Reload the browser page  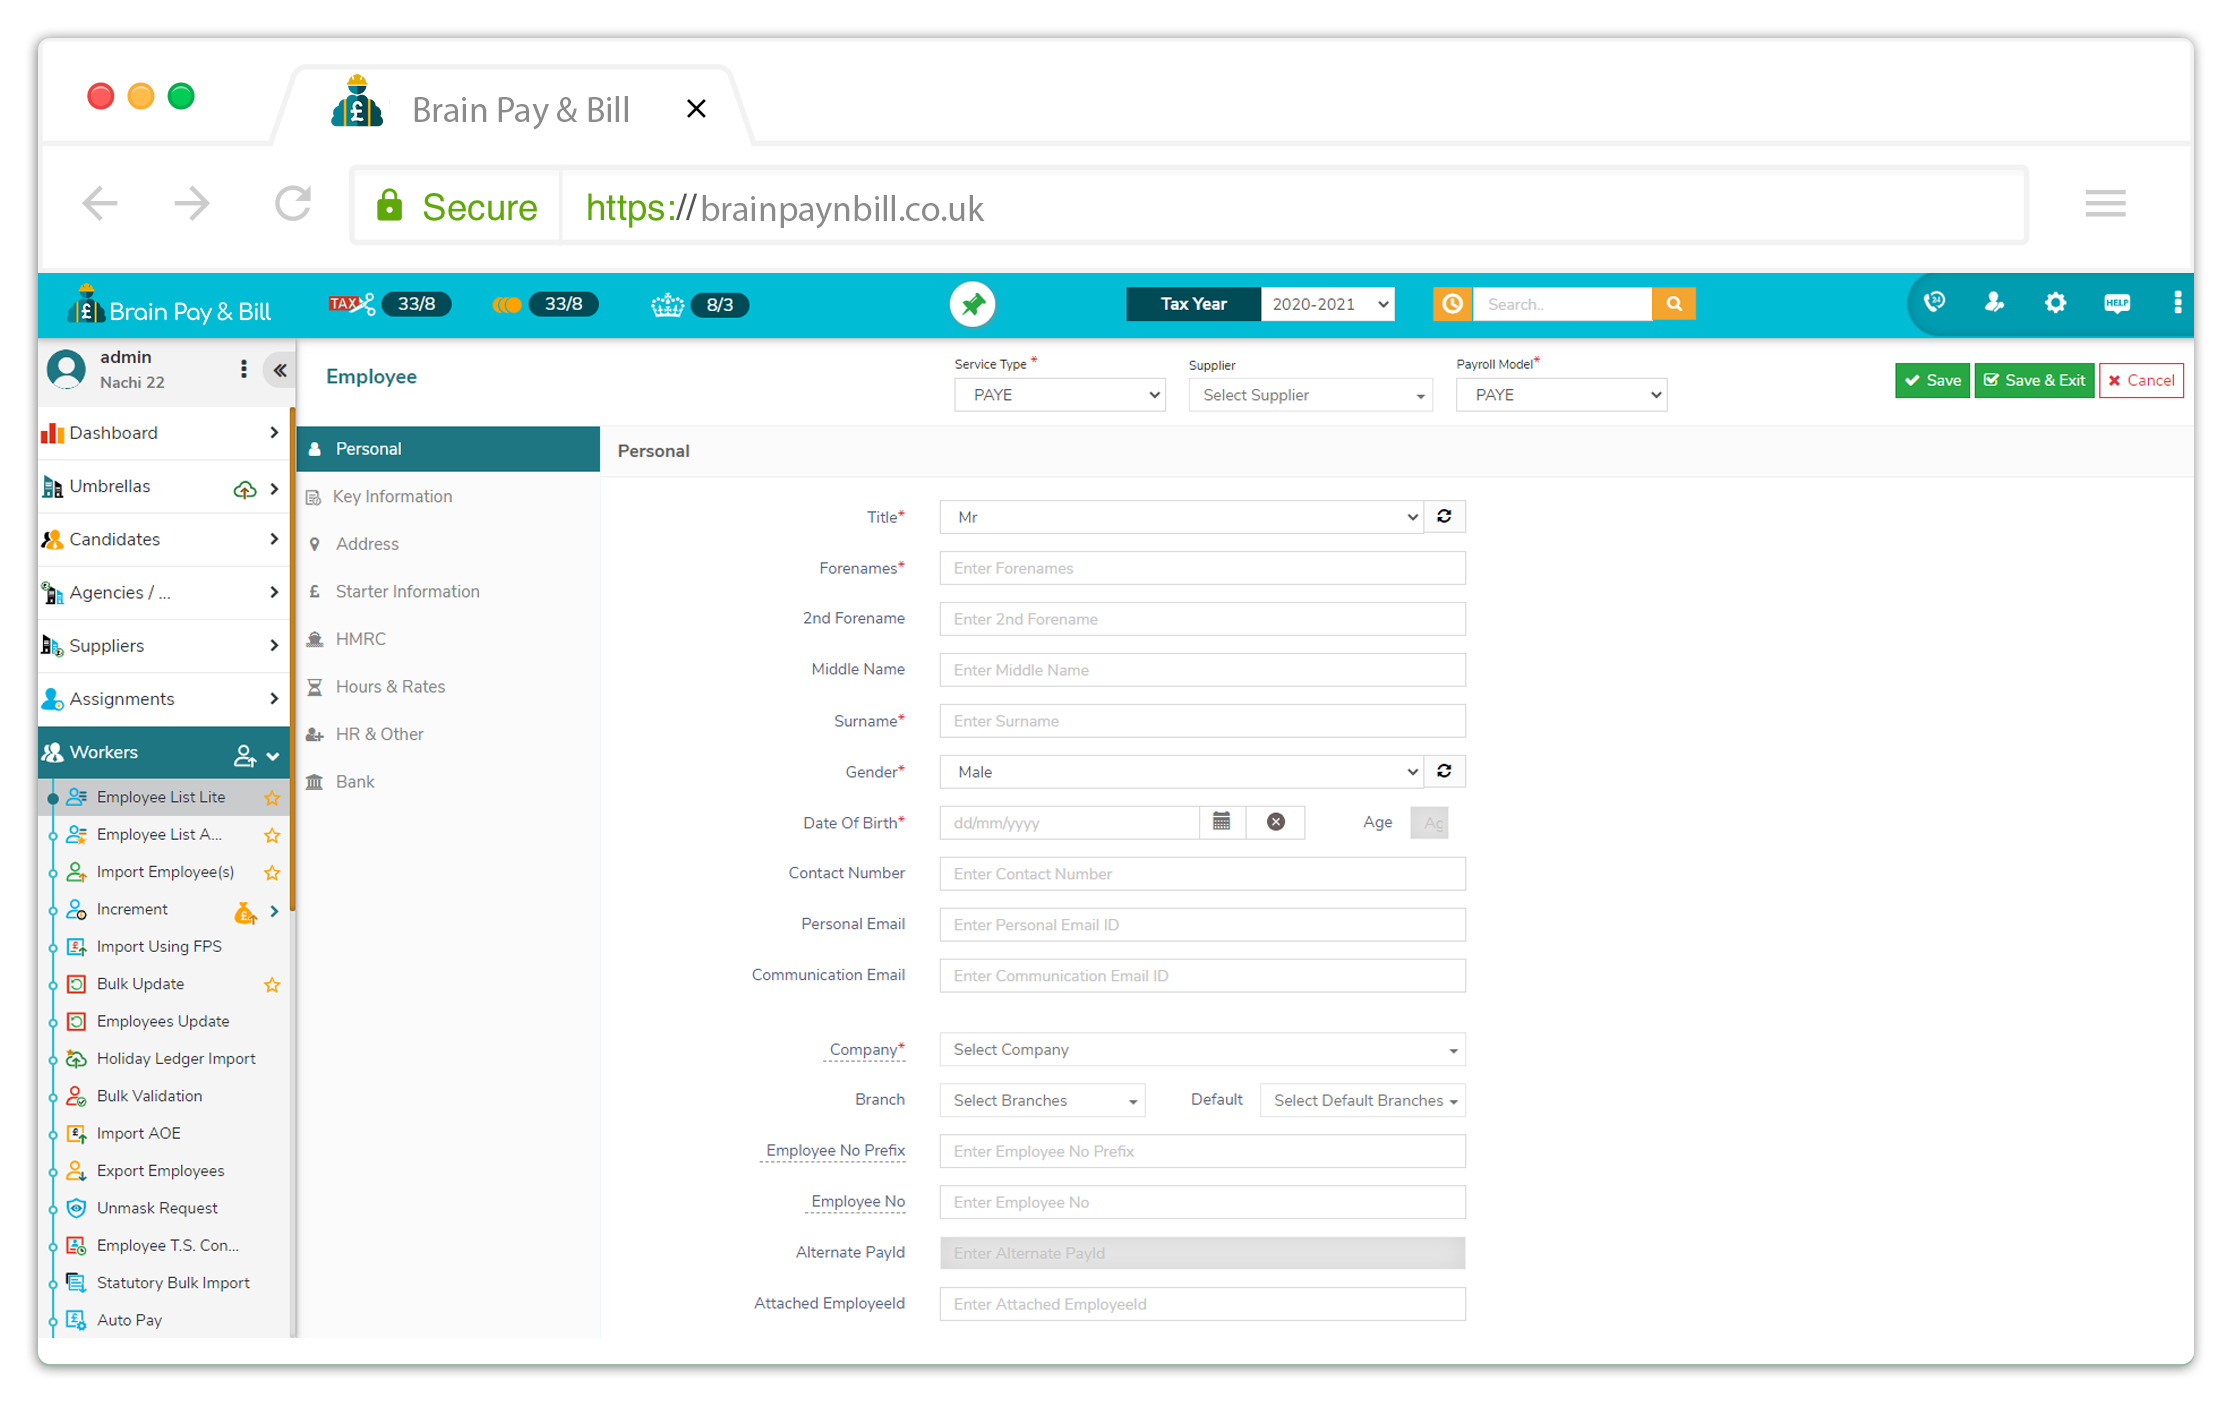point(293,204)
